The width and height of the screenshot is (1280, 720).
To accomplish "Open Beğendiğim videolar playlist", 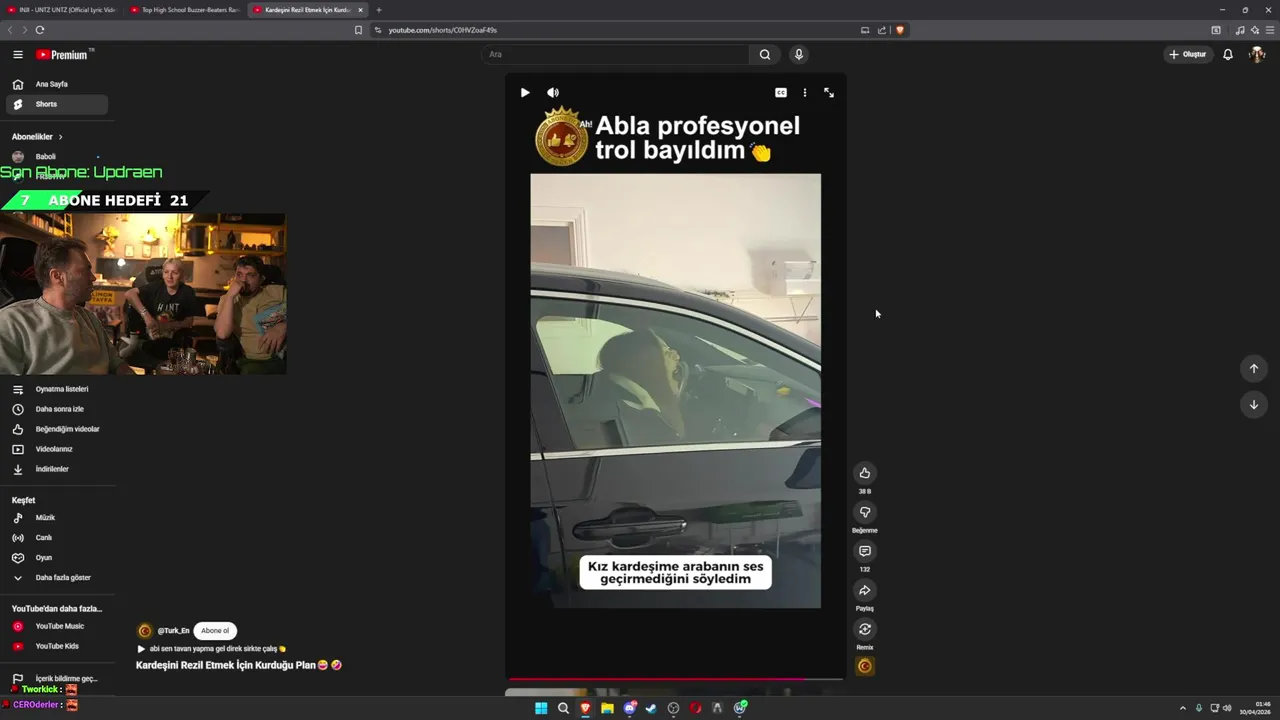I will 57,429.
